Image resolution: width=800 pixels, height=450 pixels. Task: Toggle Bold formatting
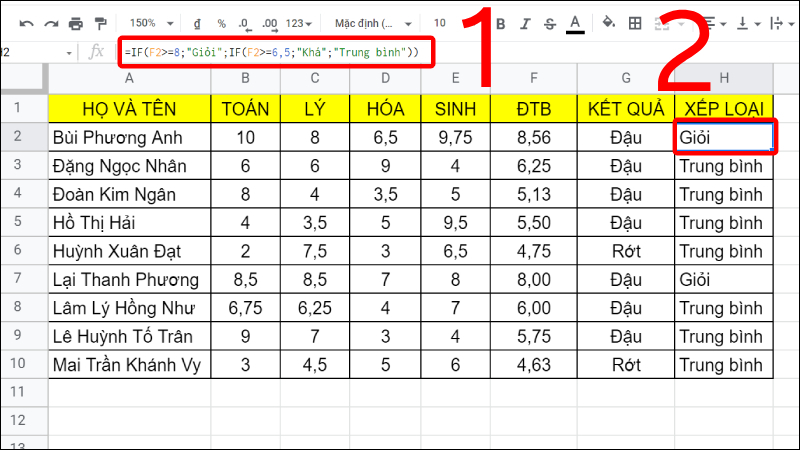pyautogui.click(x=500, y=22)
